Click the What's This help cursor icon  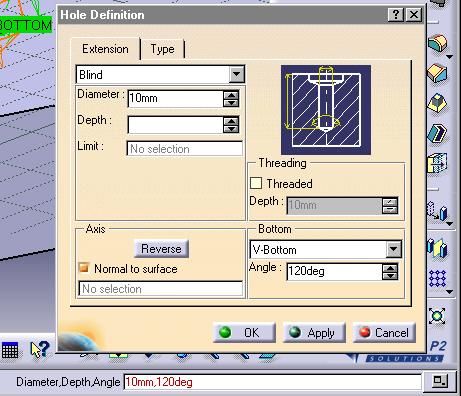[40, 349]
